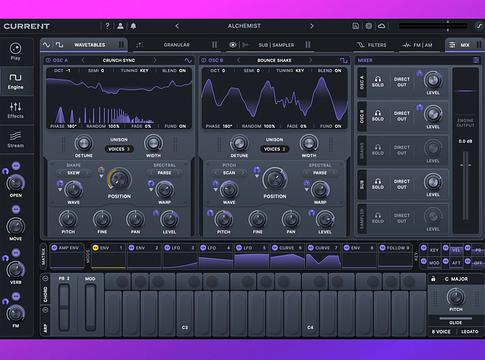Screen dimensions: 485x360
Task: Select the LFO 3 modulator tab
Action: tap(180, 248)
